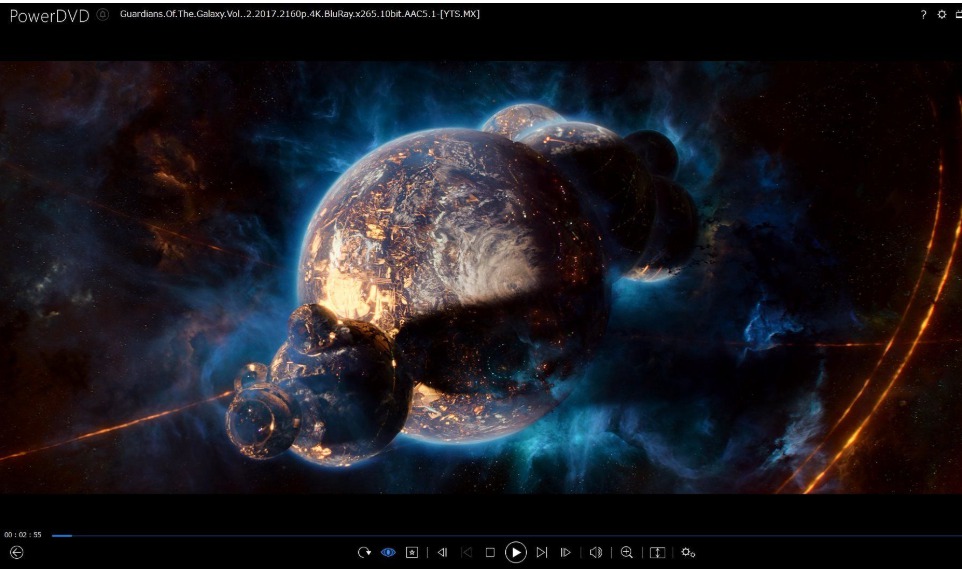Open the bookmark star icon
The width and height of the screenshot is (962, 569).
[x=412, y=552]
